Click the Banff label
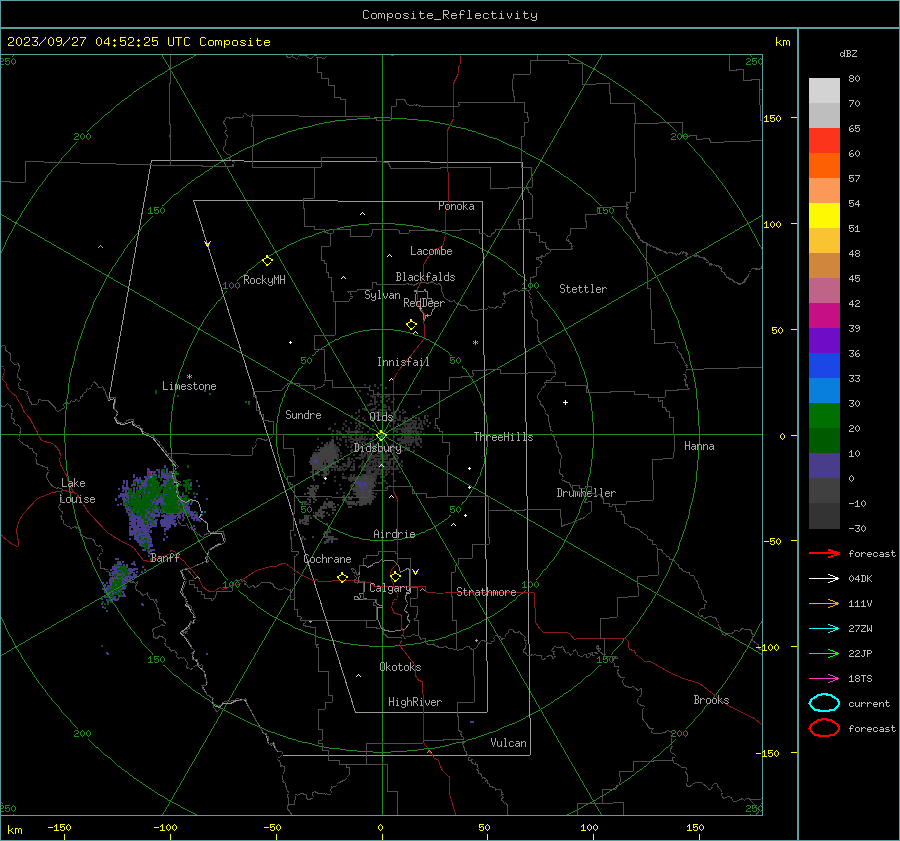 point(165,558)
